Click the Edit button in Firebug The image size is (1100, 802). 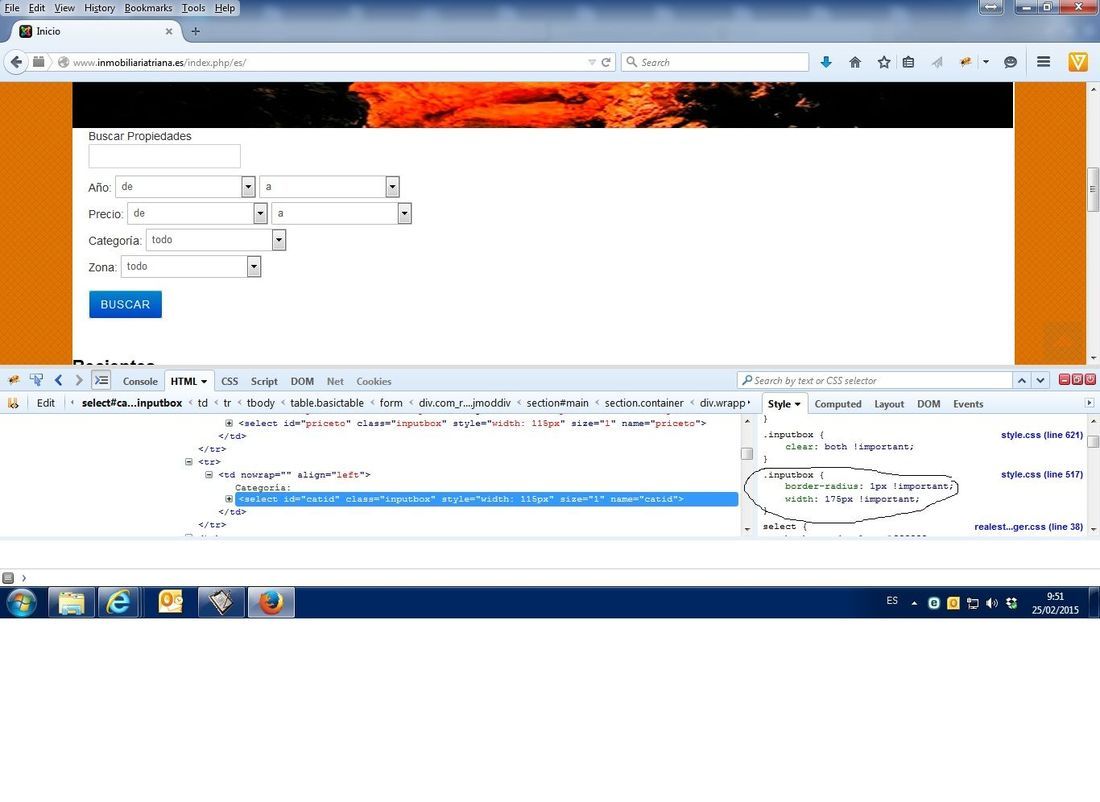tap(46, 403)
